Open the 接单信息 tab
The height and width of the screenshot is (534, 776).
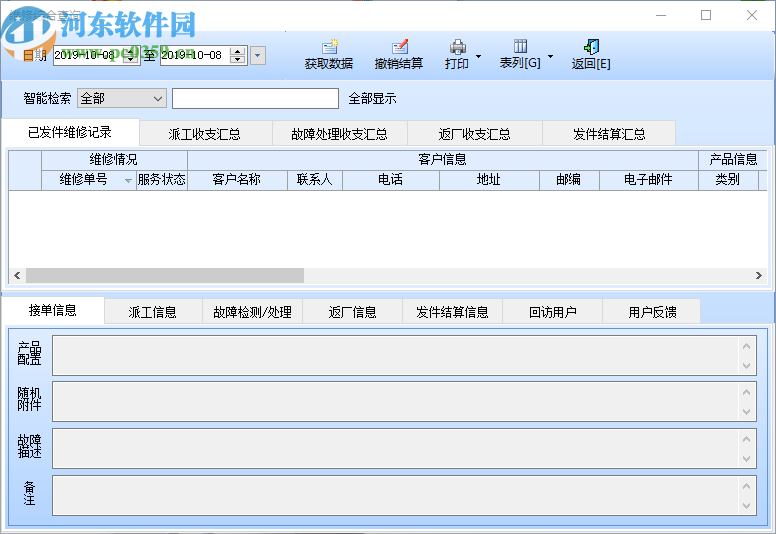pyautogui.click(x=52, y=310)
